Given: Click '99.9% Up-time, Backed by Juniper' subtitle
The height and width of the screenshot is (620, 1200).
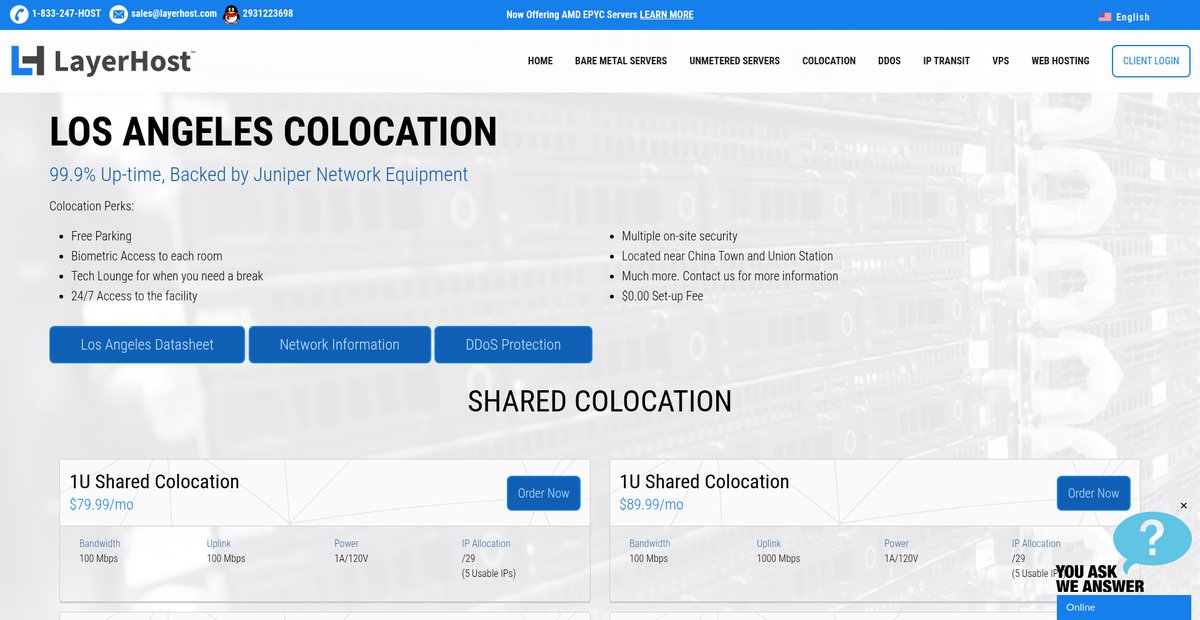Looking at the screenshot, I should (x=258, y=174).
